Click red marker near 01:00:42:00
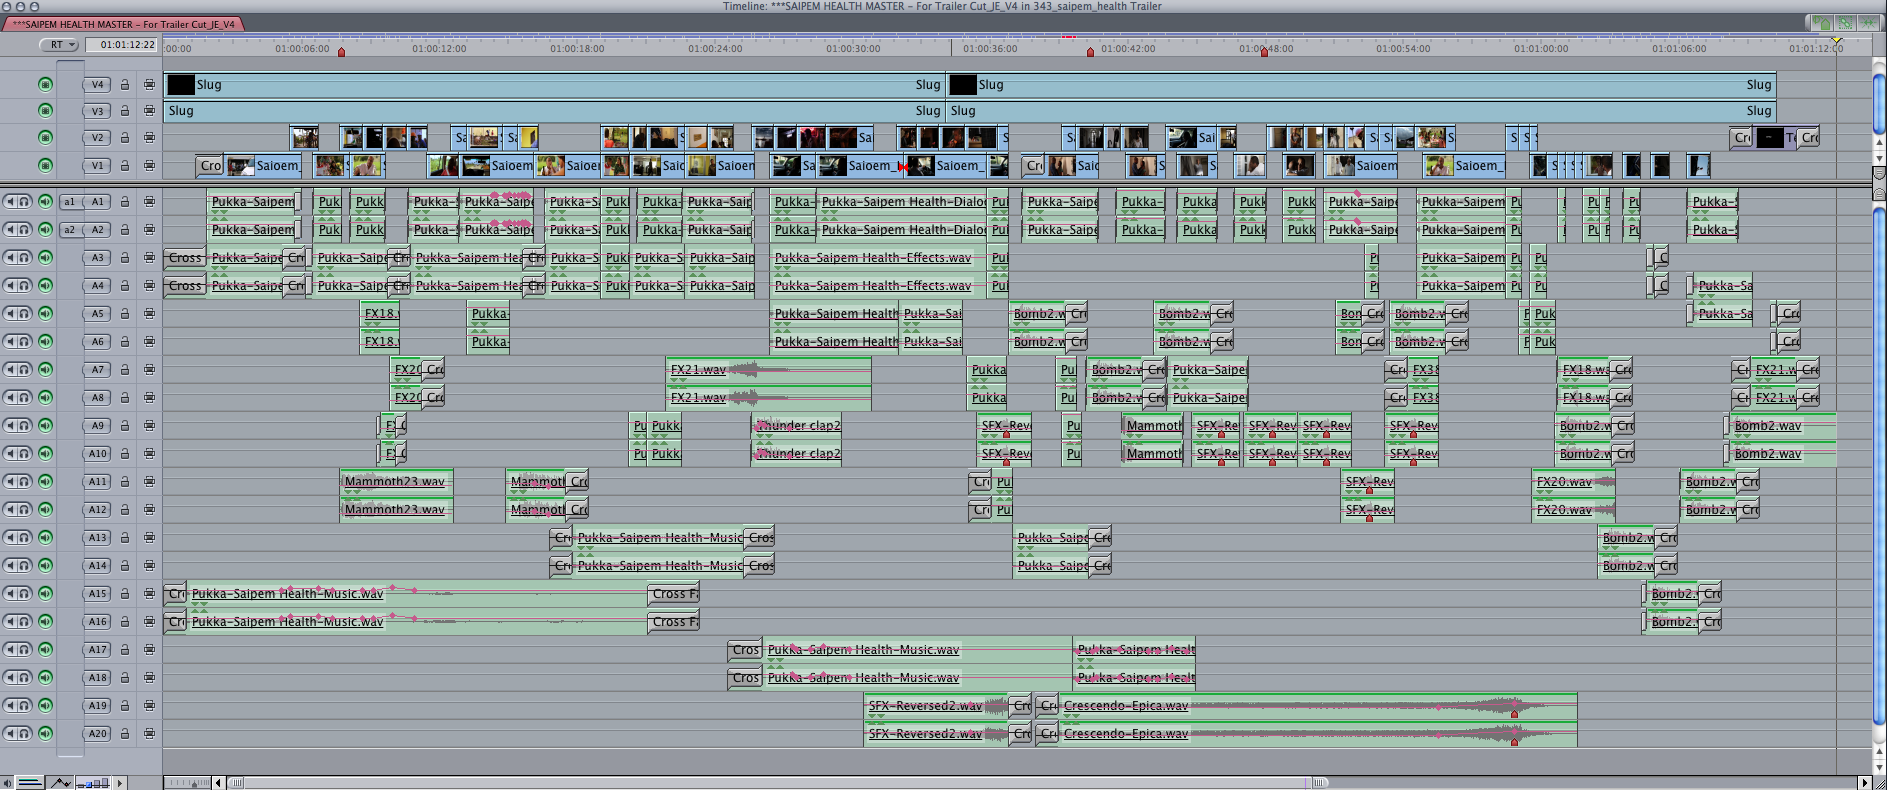The width and height of the screenshot is (1887, 790). pos(1090,52)
